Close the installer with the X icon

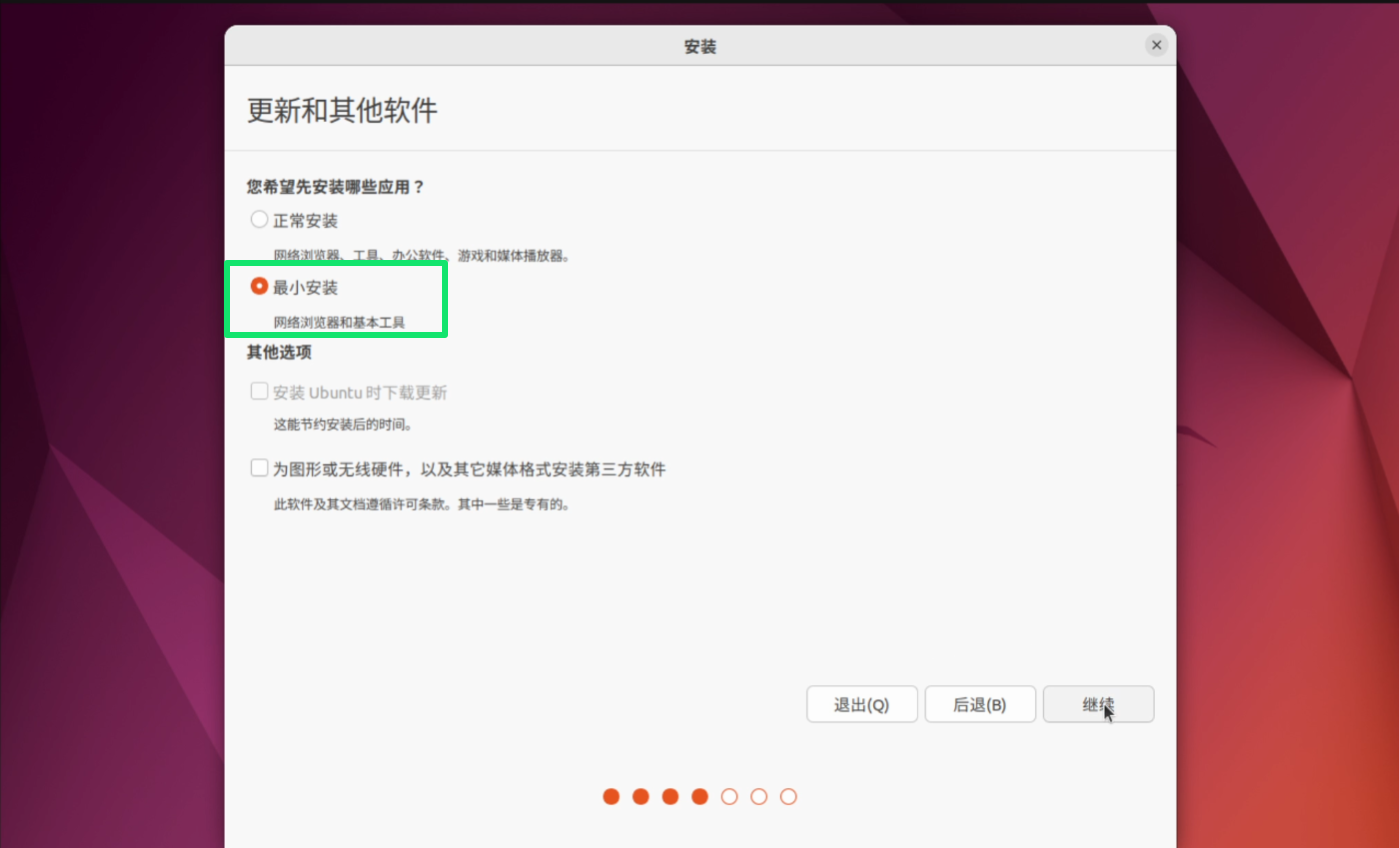pyautogui.click(x=1156, y=46)
